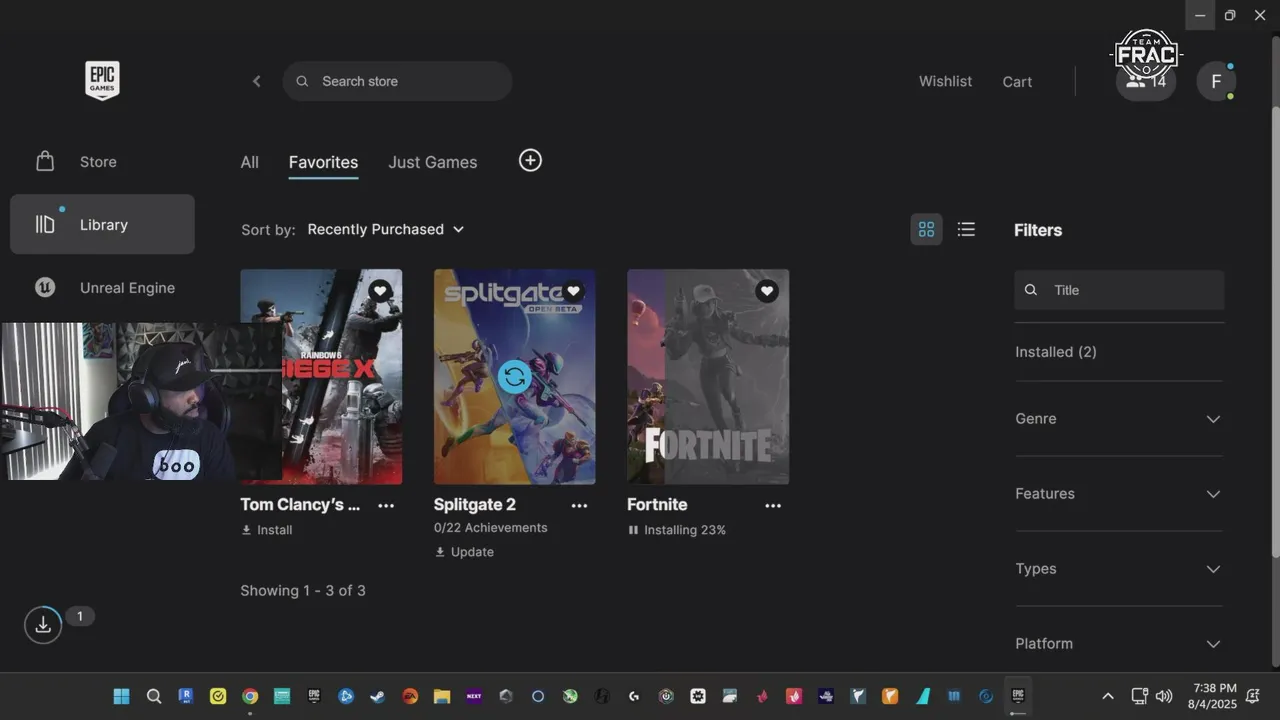Expand the Features filter

click(x=1119, y=494)
